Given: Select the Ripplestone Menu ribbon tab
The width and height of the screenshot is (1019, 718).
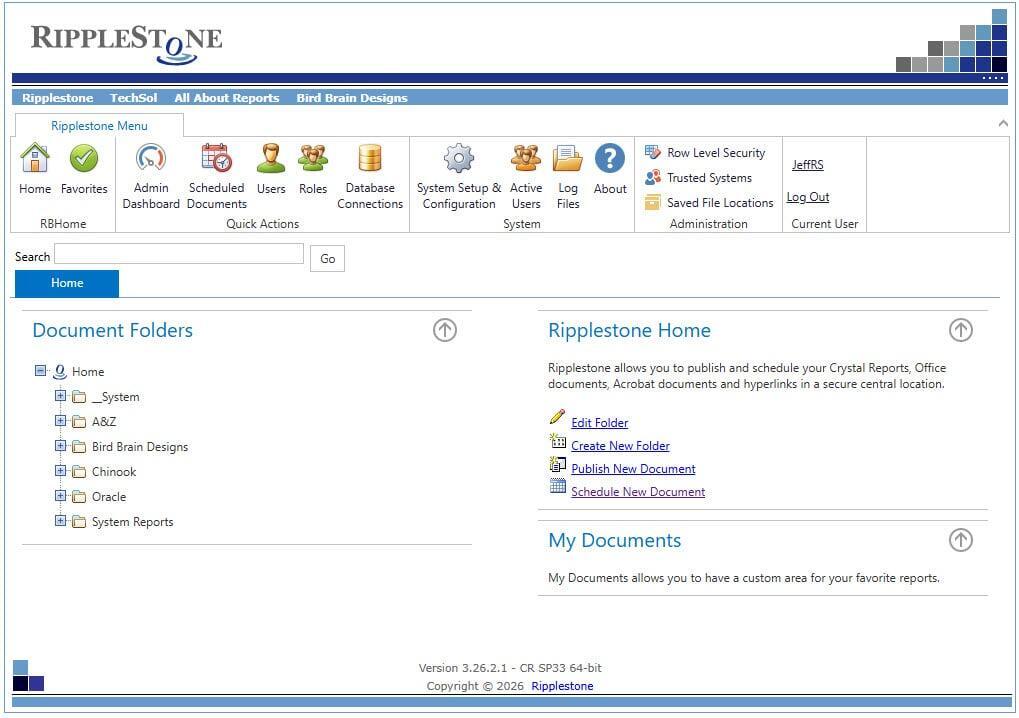Looking at the screenshot, I should [x=99, y=126].
